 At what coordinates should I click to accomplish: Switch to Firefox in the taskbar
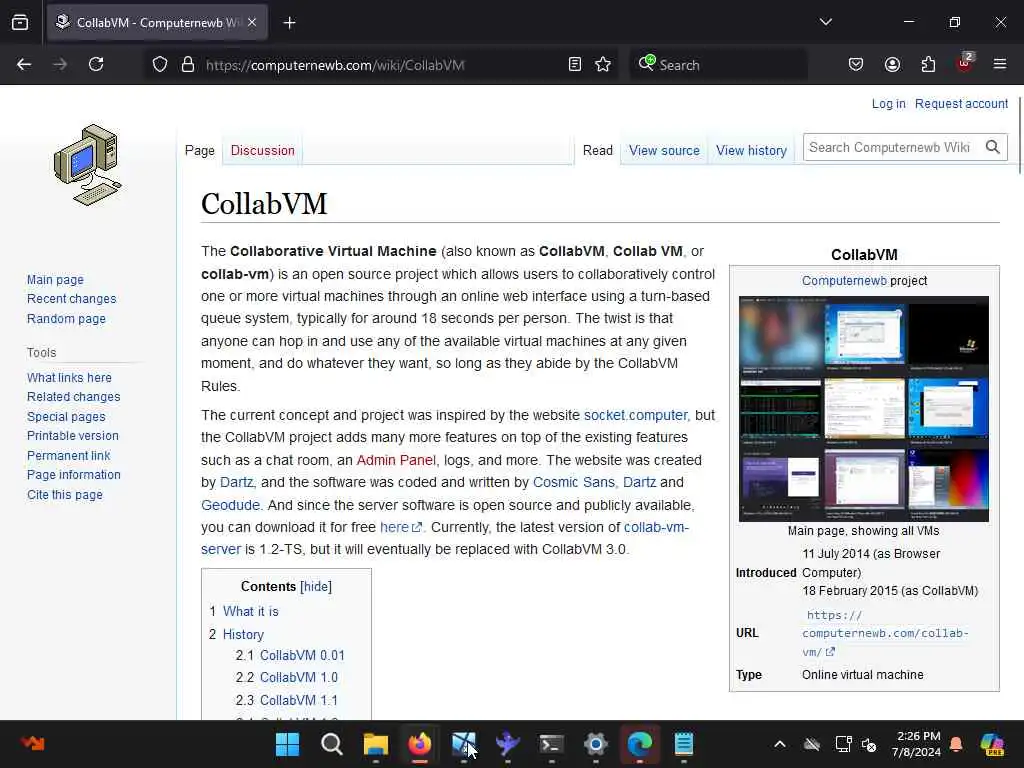(x=419, y=744)
